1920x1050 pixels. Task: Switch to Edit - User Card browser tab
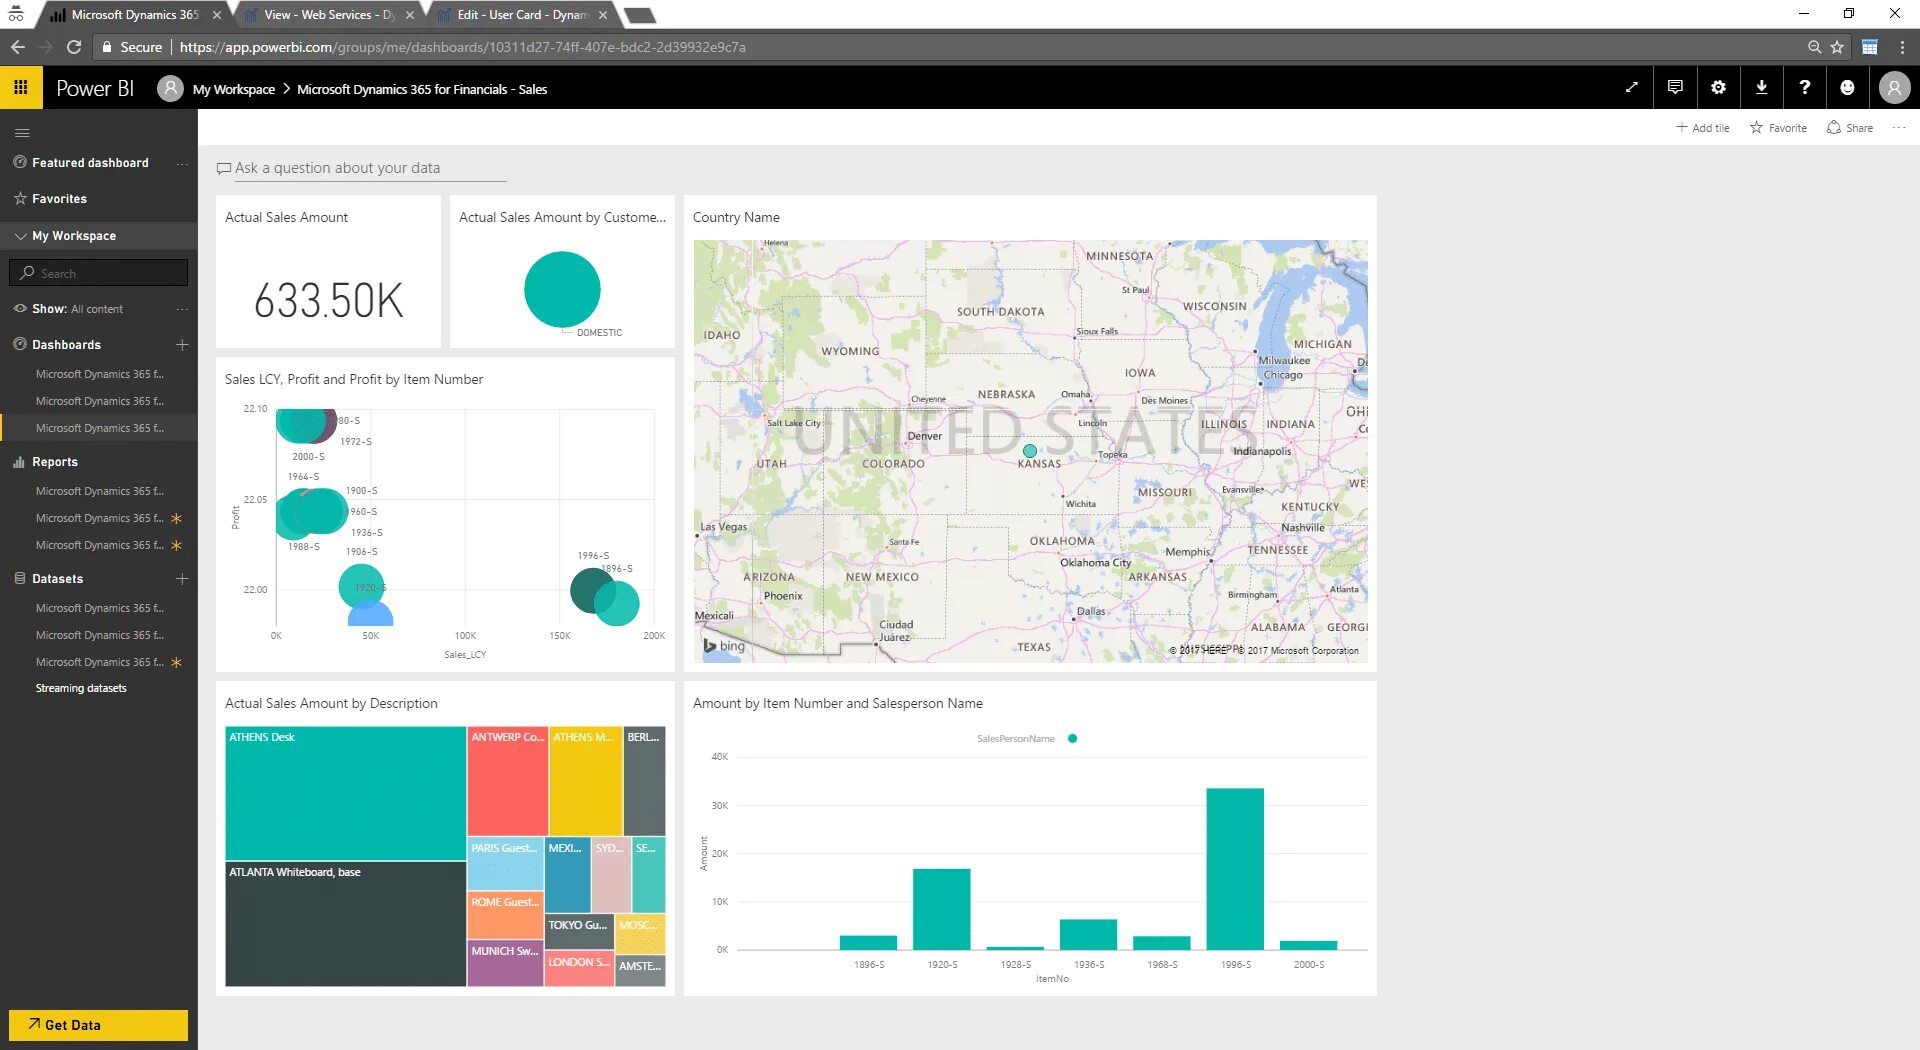(x=521, y=15)
